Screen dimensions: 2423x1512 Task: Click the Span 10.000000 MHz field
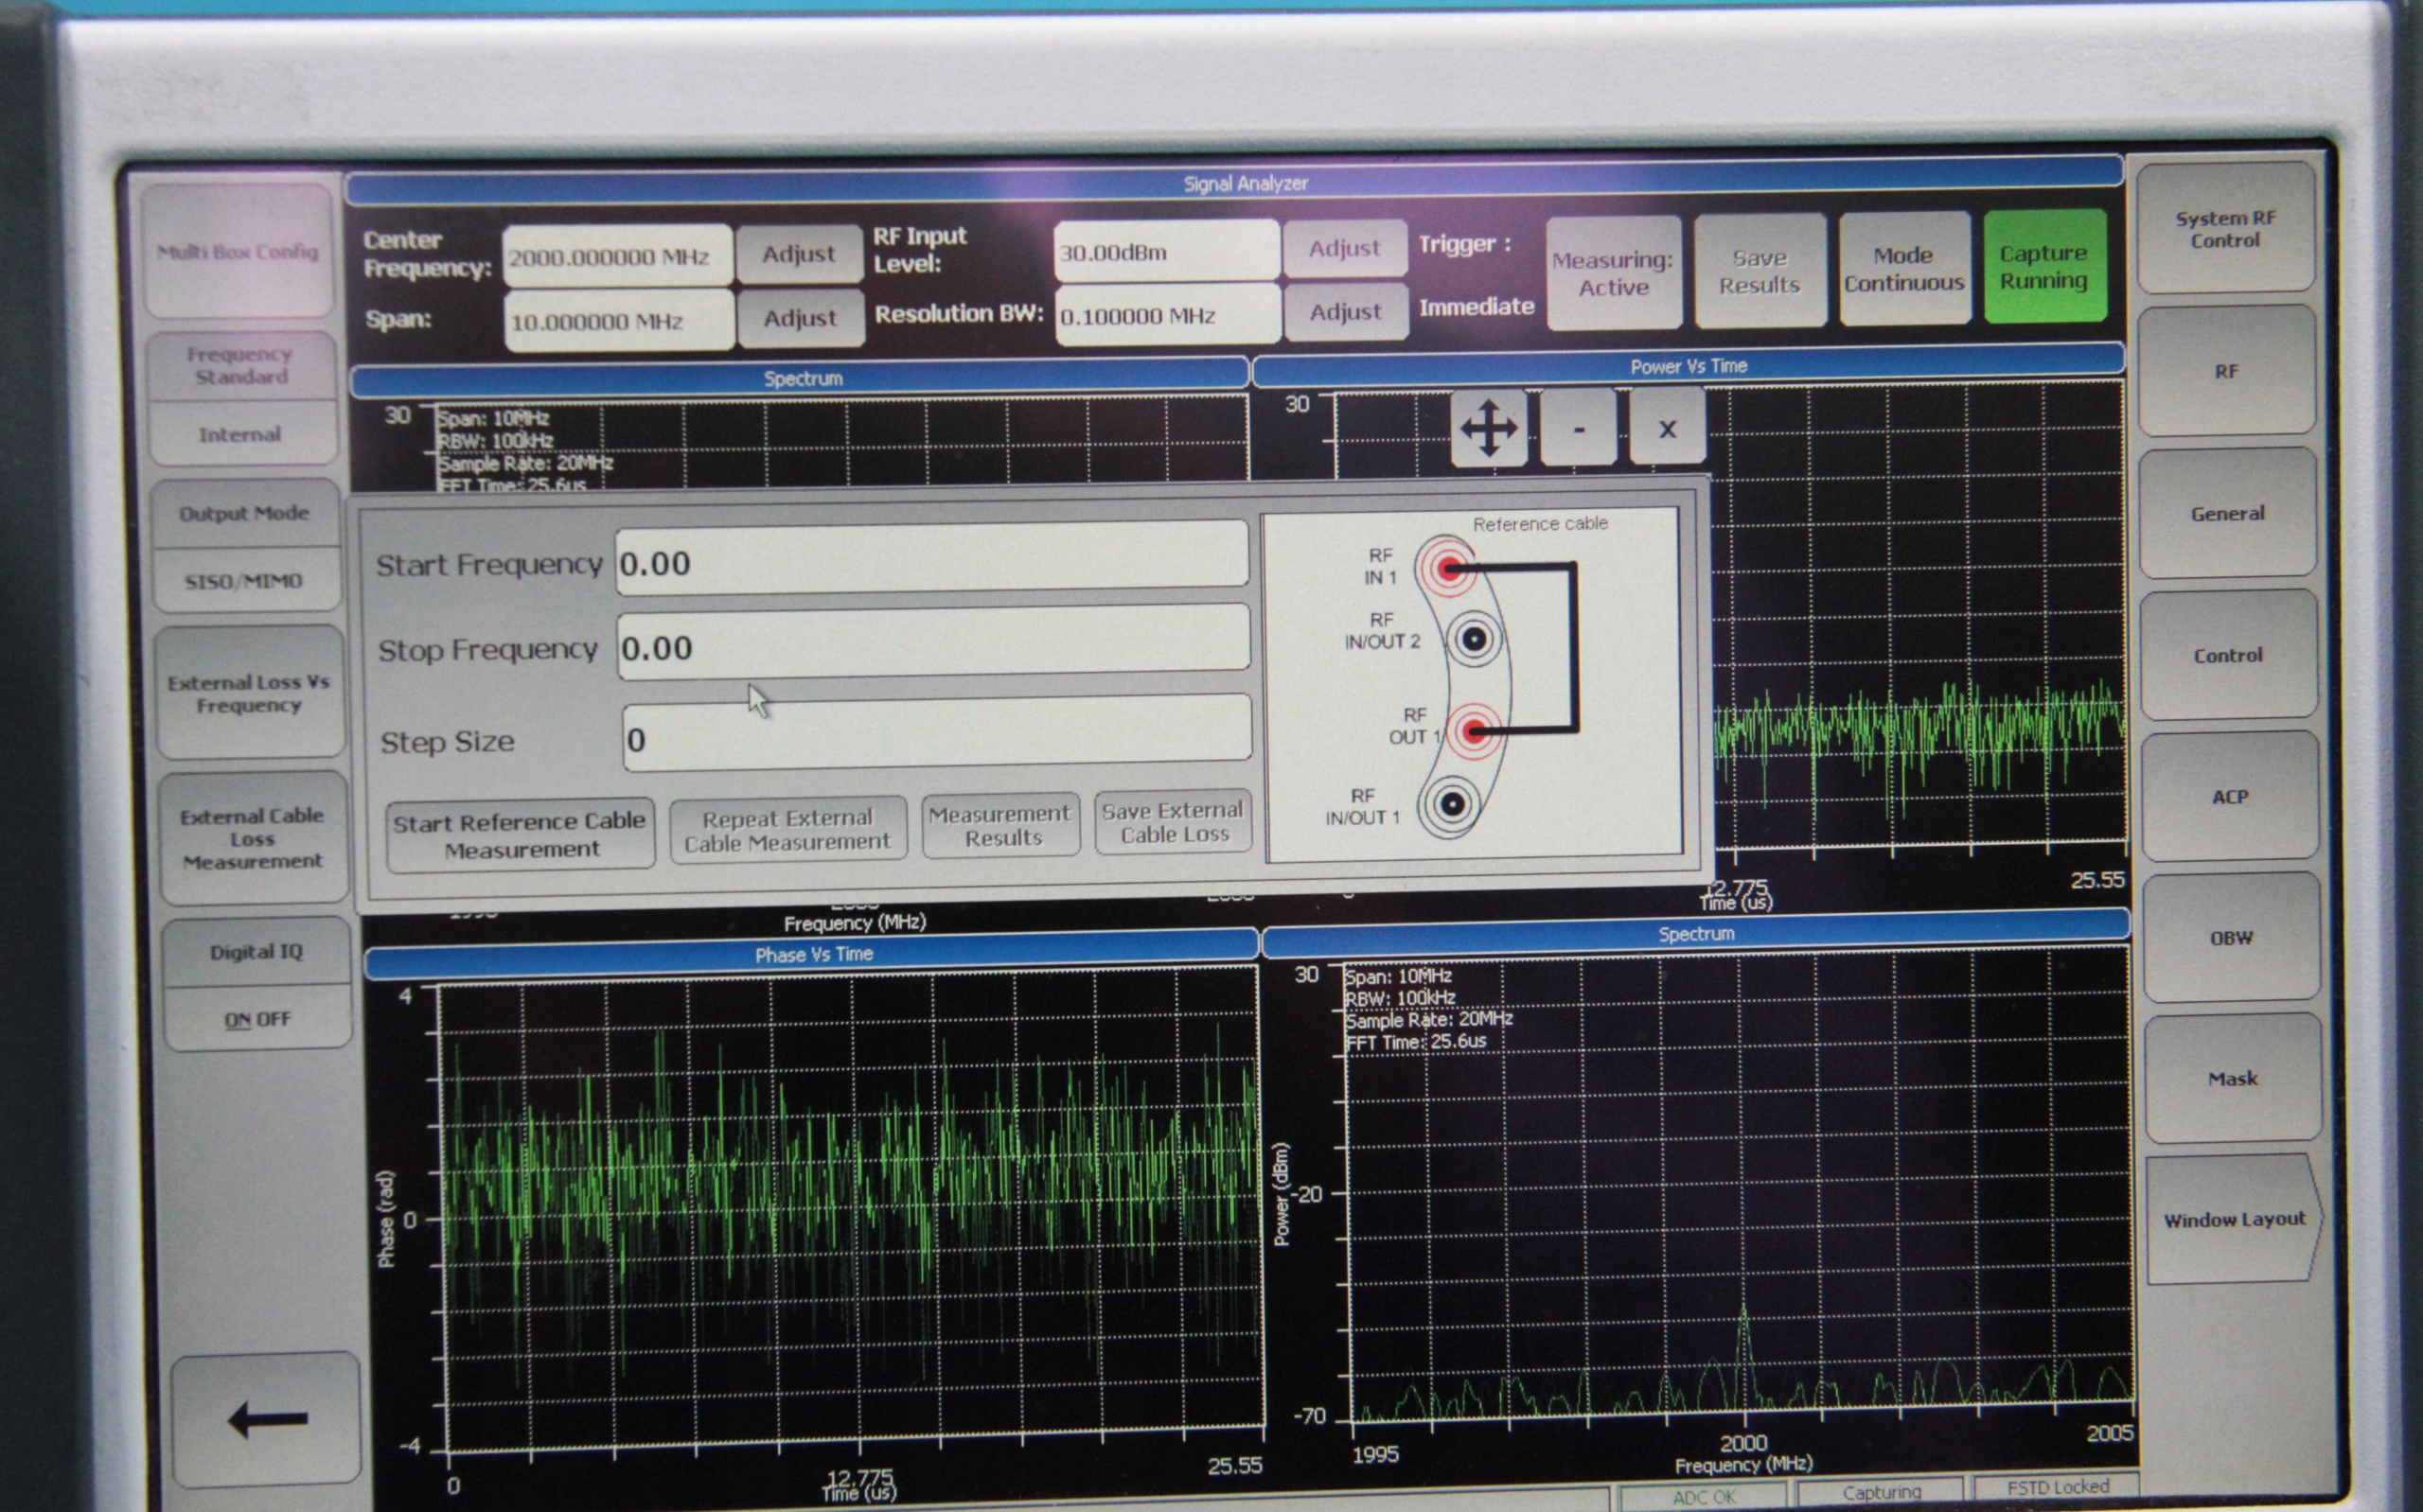coord(619,321)
